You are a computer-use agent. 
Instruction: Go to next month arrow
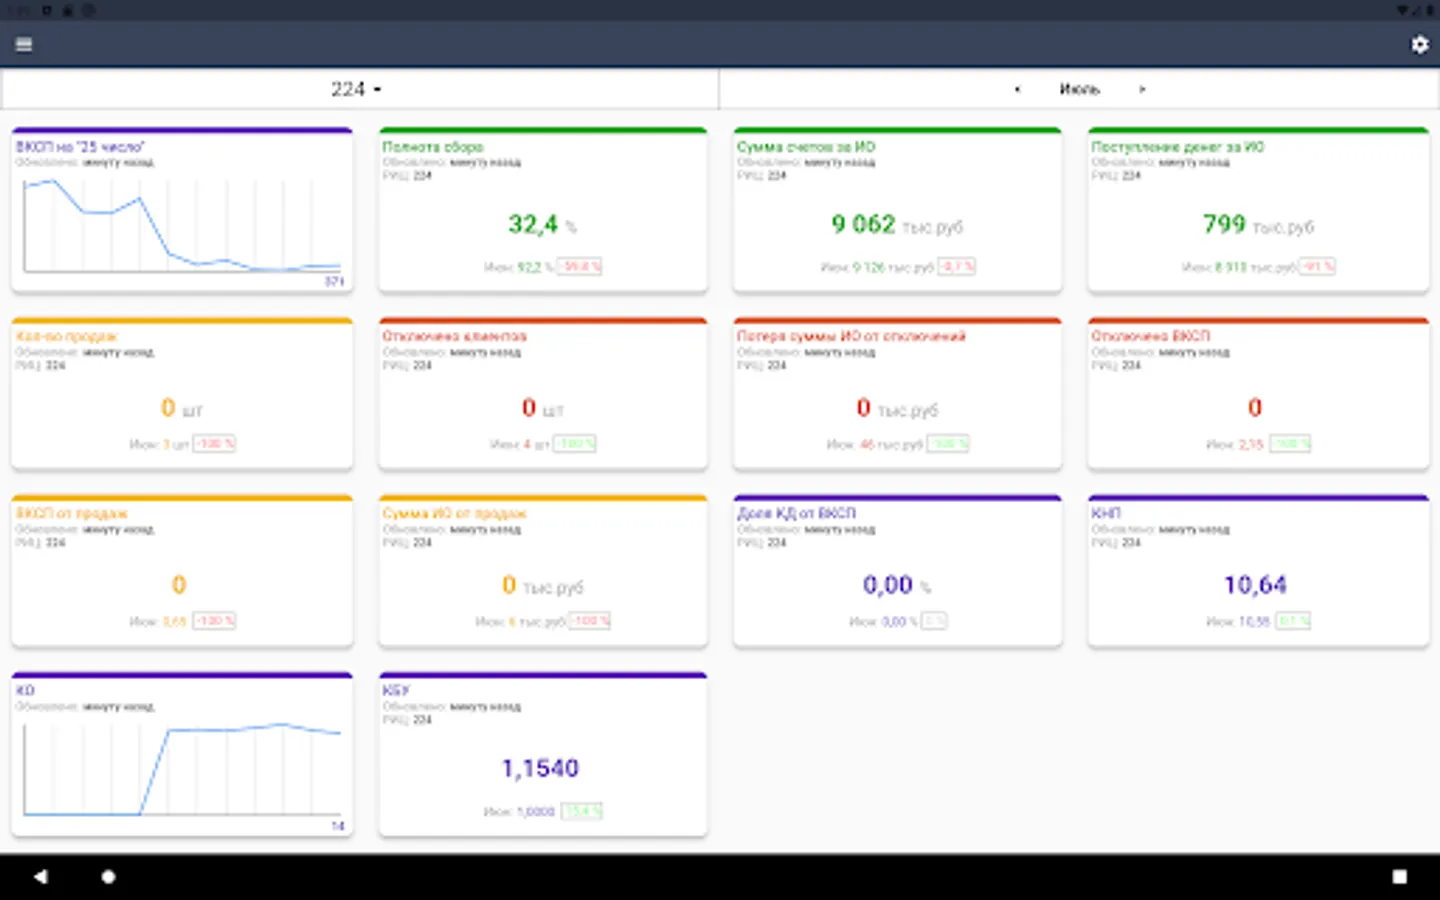(x=1142, y=89)
